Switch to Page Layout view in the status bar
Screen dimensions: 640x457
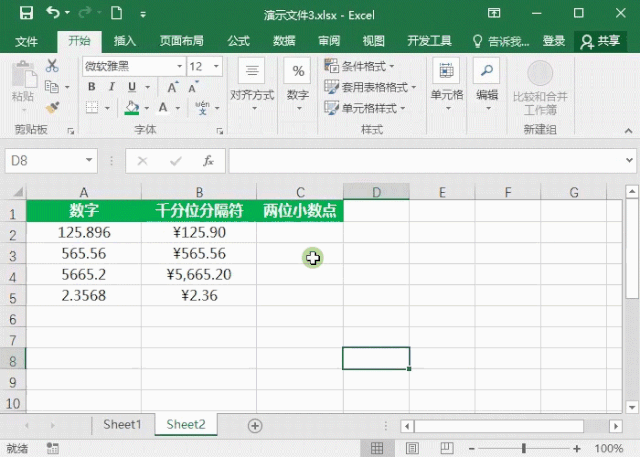pyautogui.click(x=412, y=448)
